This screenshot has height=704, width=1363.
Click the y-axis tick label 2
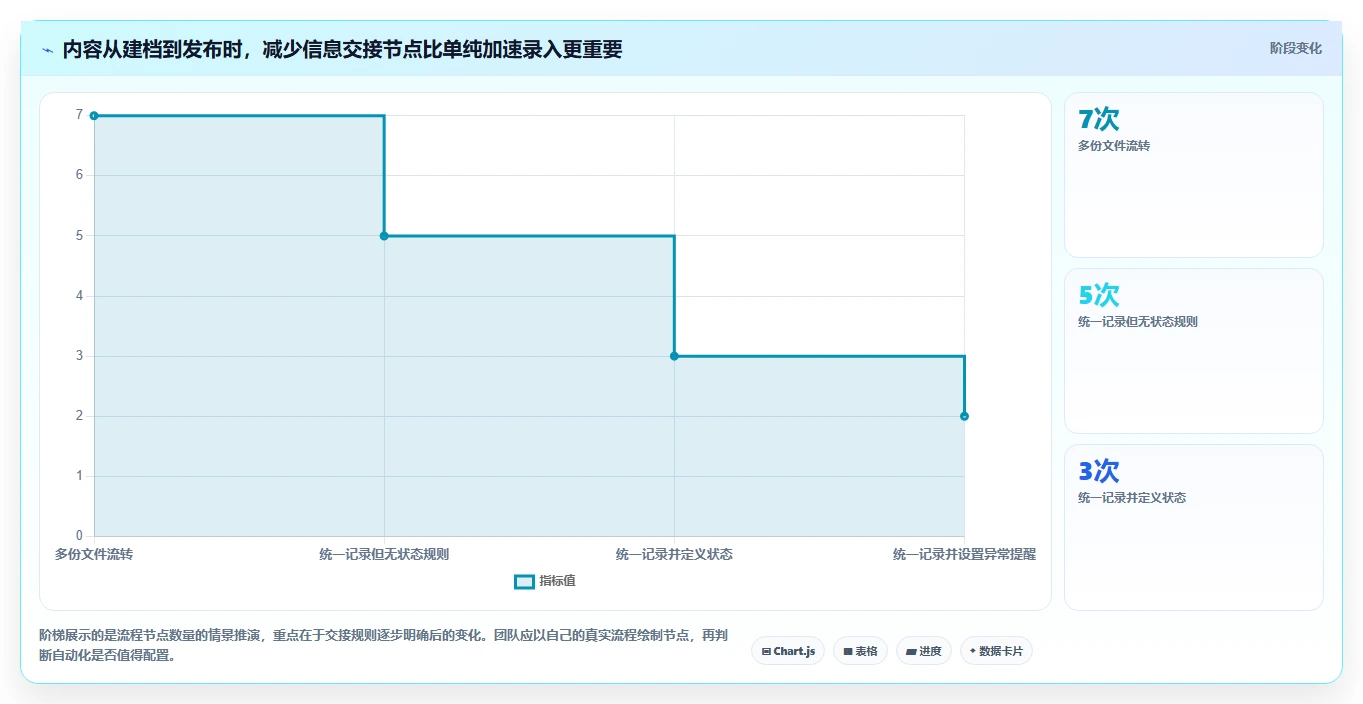[79, 415]
